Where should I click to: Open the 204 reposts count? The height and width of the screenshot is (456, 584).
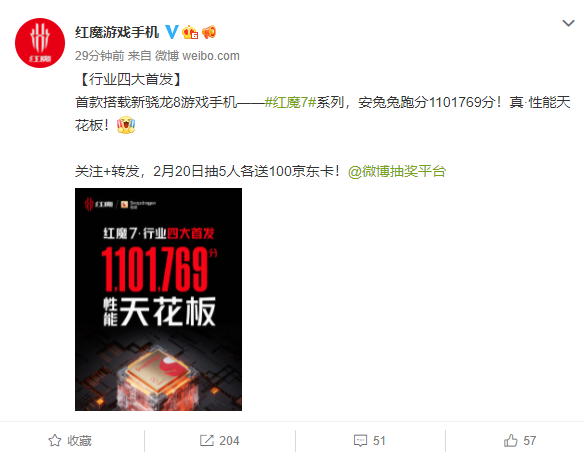[229, 441]
